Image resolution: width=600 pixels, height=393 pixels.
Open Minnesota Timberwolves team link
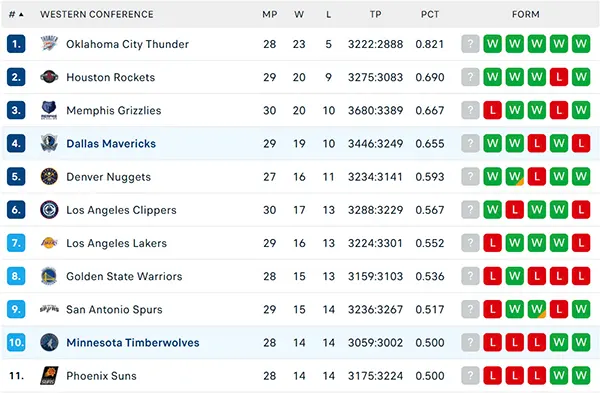pyautogui.click(x=133, y=342)
